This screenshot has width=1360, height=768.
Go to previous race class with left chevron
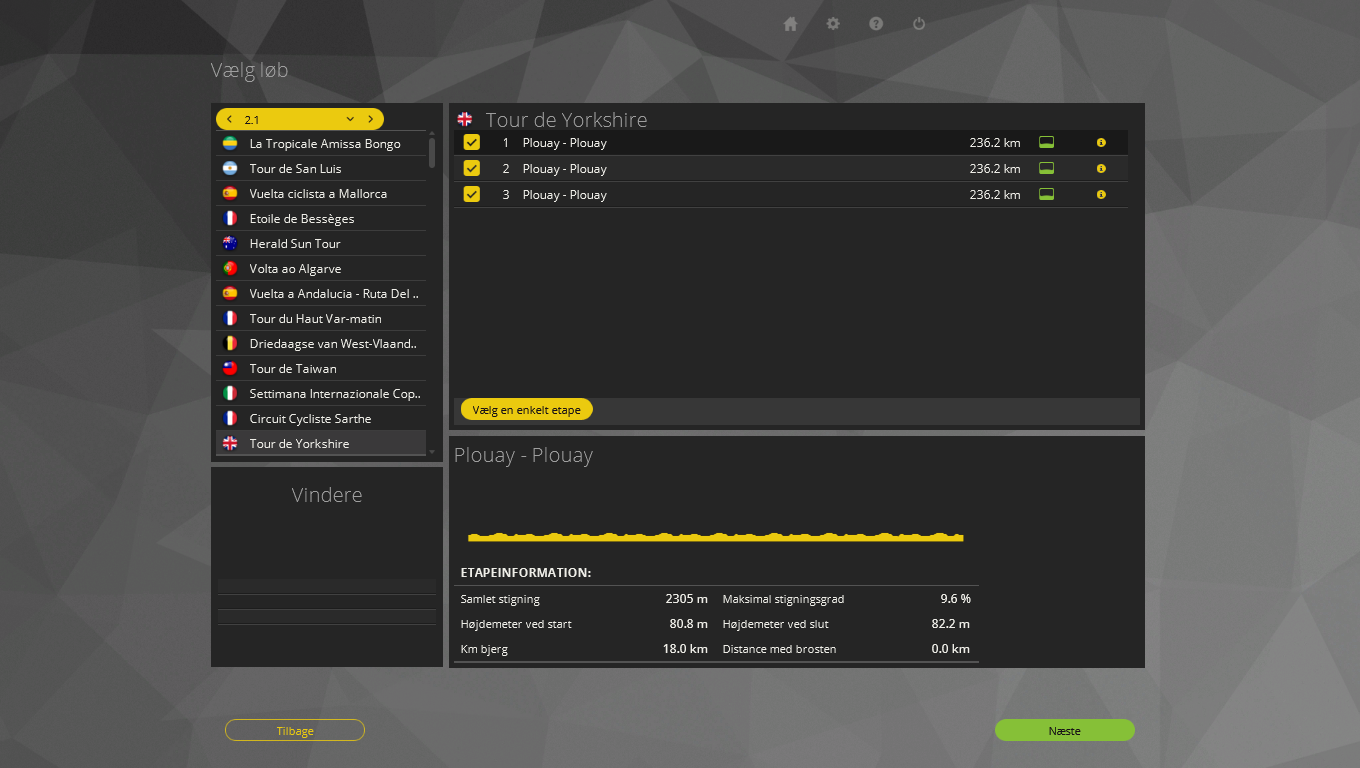click(230, 119)
